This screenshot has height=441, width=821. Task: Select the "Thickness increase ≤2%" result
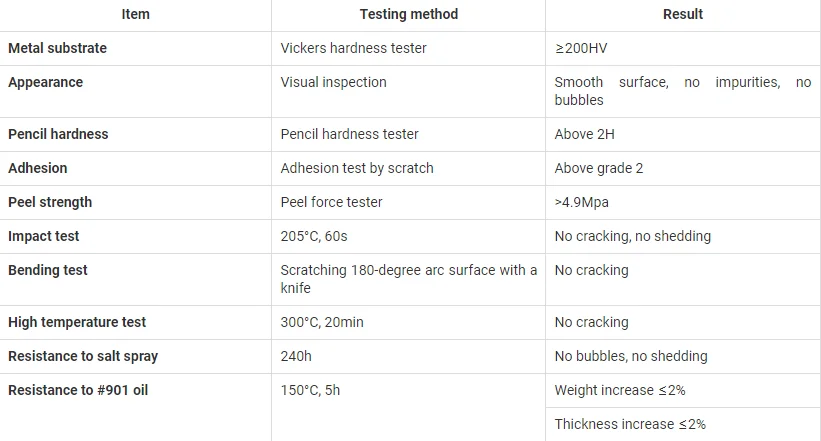(630, 424)
